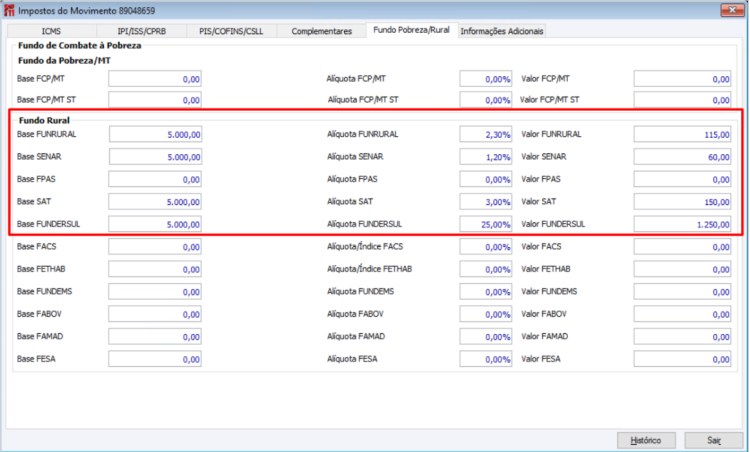Go to the Complementares tab
Viewport: 750px width, 452px height.
(321, 31)
